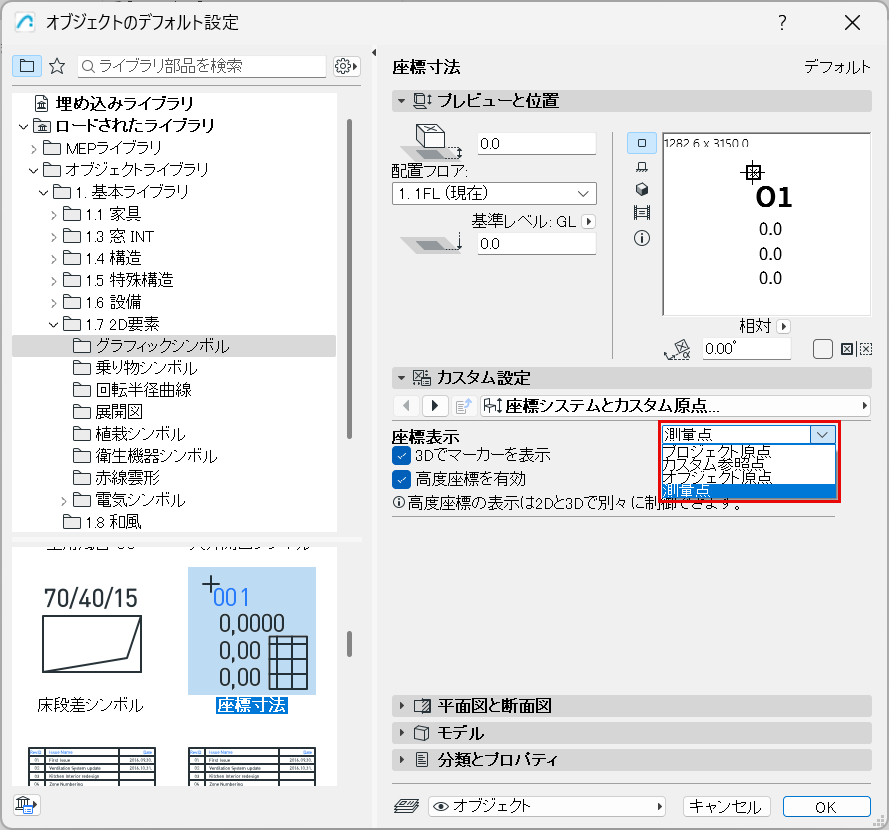Click デフォルト label at top right

pos(837,67)
